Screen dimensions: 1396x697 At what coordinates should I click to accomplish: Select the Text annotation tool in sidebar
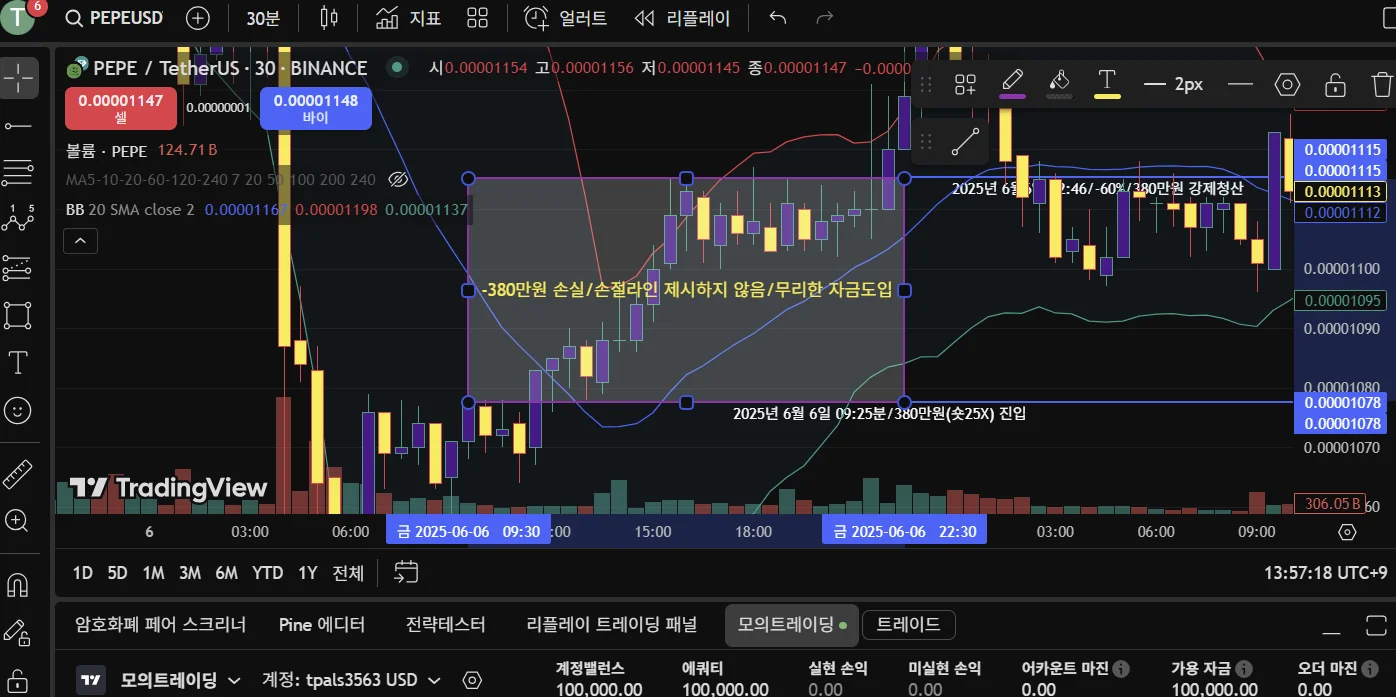click(18, 362)
